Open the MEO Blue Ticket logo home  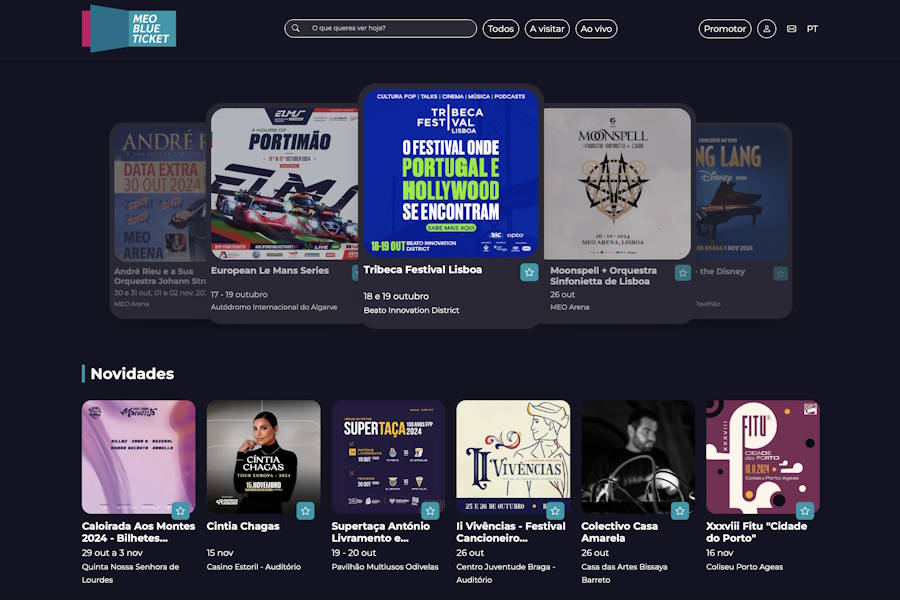[129, 28]
